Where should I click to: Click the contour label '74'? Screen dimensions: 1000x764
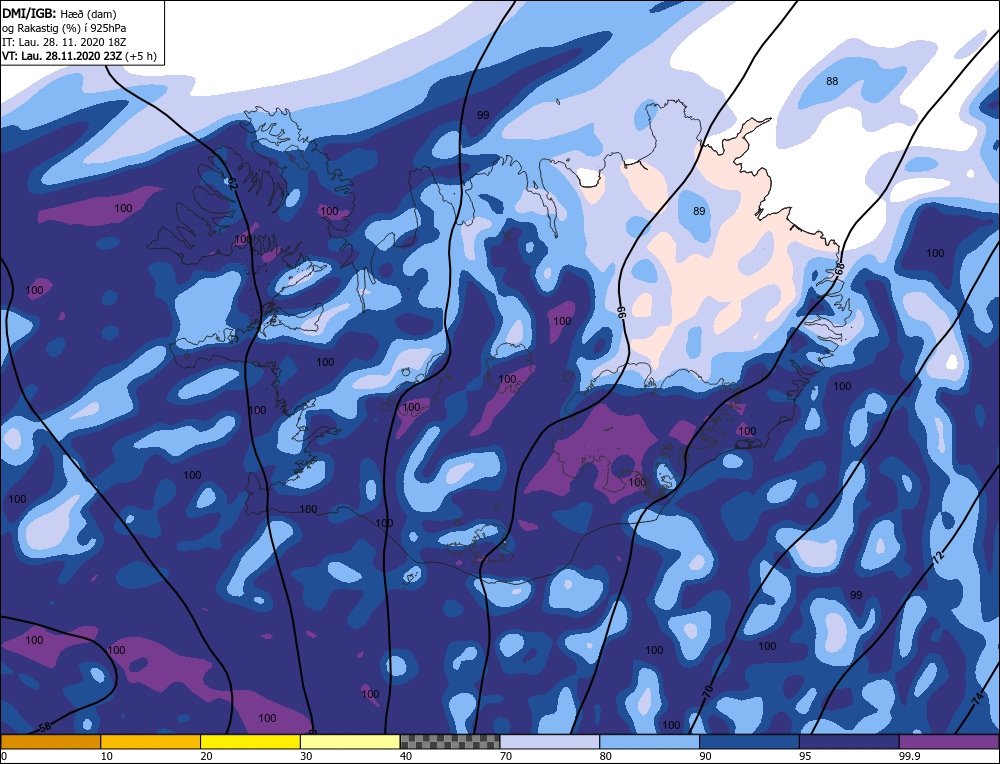pos(977,699)
